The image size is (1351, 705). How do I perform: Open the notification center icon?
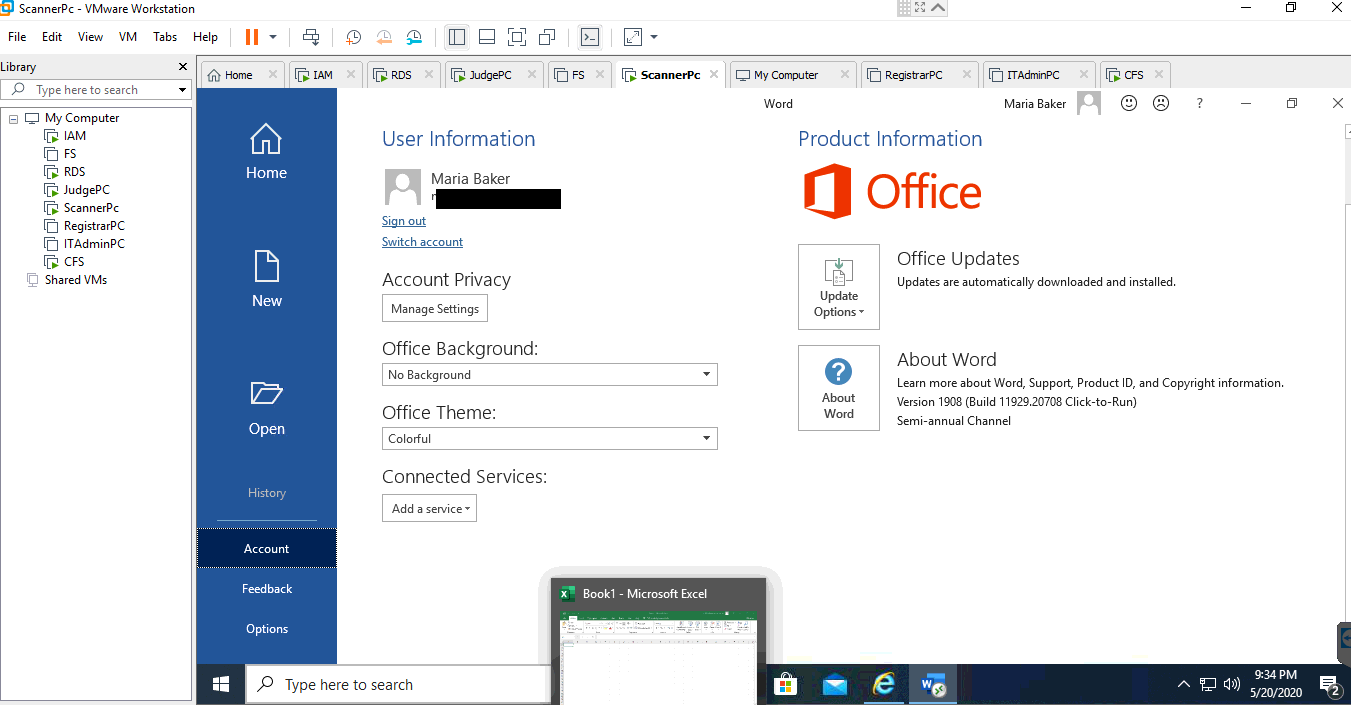(1330, 685)
